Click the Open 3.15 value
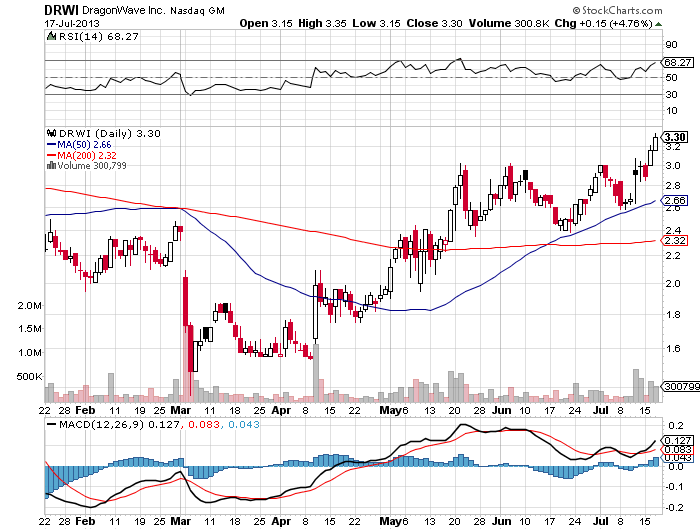Image resolution: width=700 pixels, height=530 pixels. click(x=266, y=23)
